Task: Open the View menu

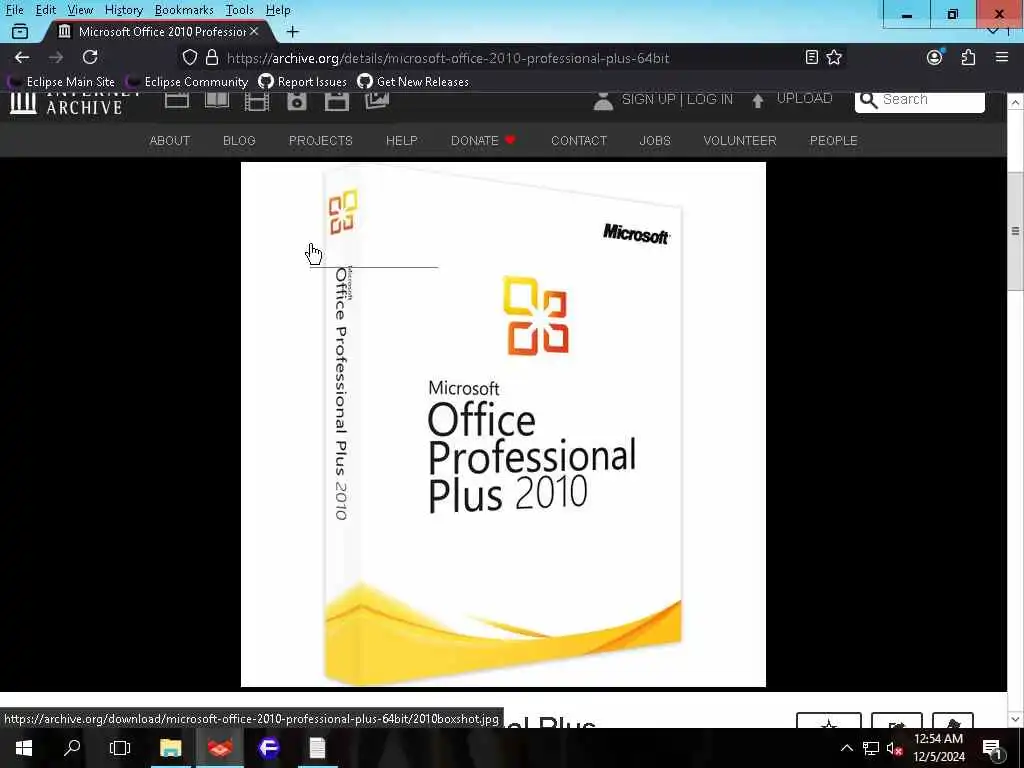Action: tap(80, 10)
